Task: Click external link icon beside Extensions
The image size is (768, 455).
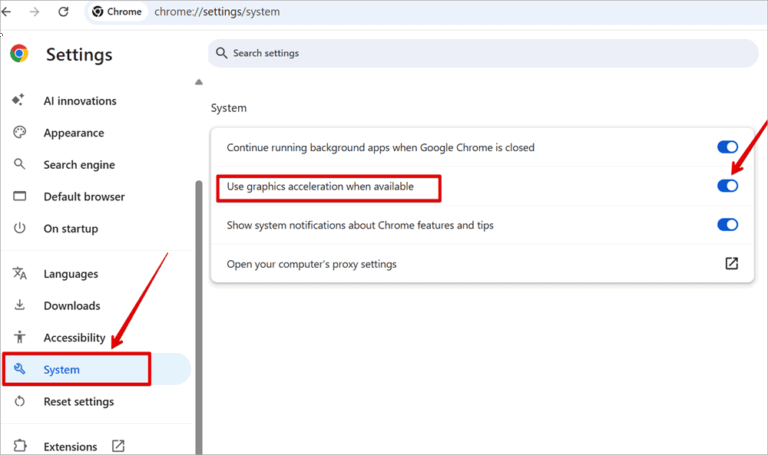Action: pos(118,446)
